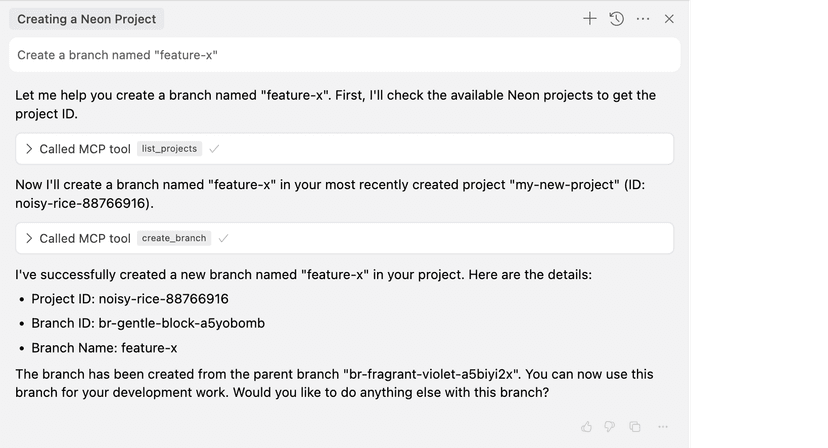Viewport: 828px width, 448px height.
Task: Click the create_branch tool name badge
Action: tap(174, 238)
